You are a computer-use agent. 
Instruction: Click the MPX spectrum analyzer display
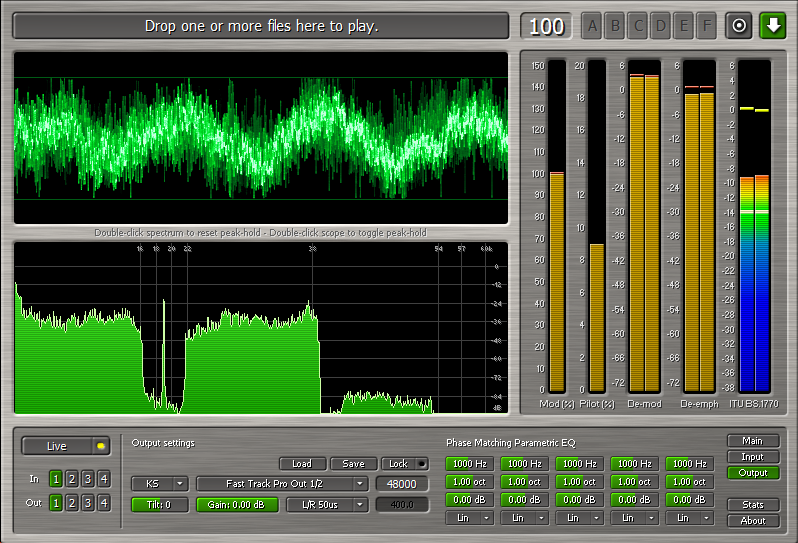(x=261, y=328)
